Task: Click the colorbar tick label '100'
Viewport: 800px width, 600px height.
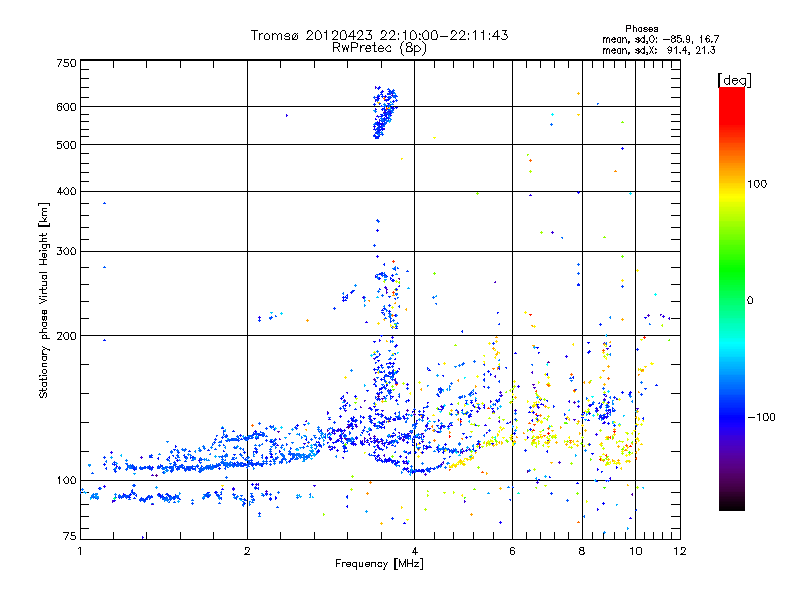Action: pos(757,184)
